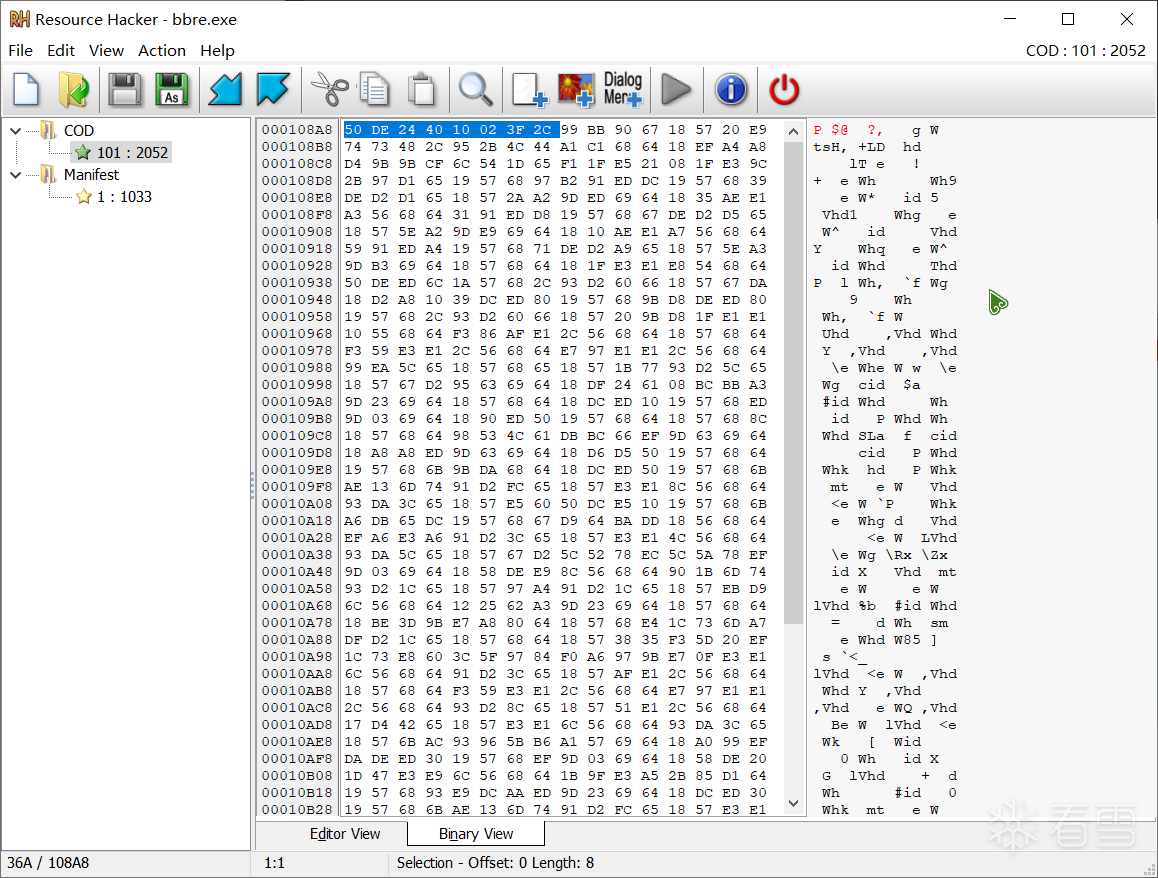
Task: Click the '1:1' status bar field
Action: pyautogui.click(x=275, y=862)
